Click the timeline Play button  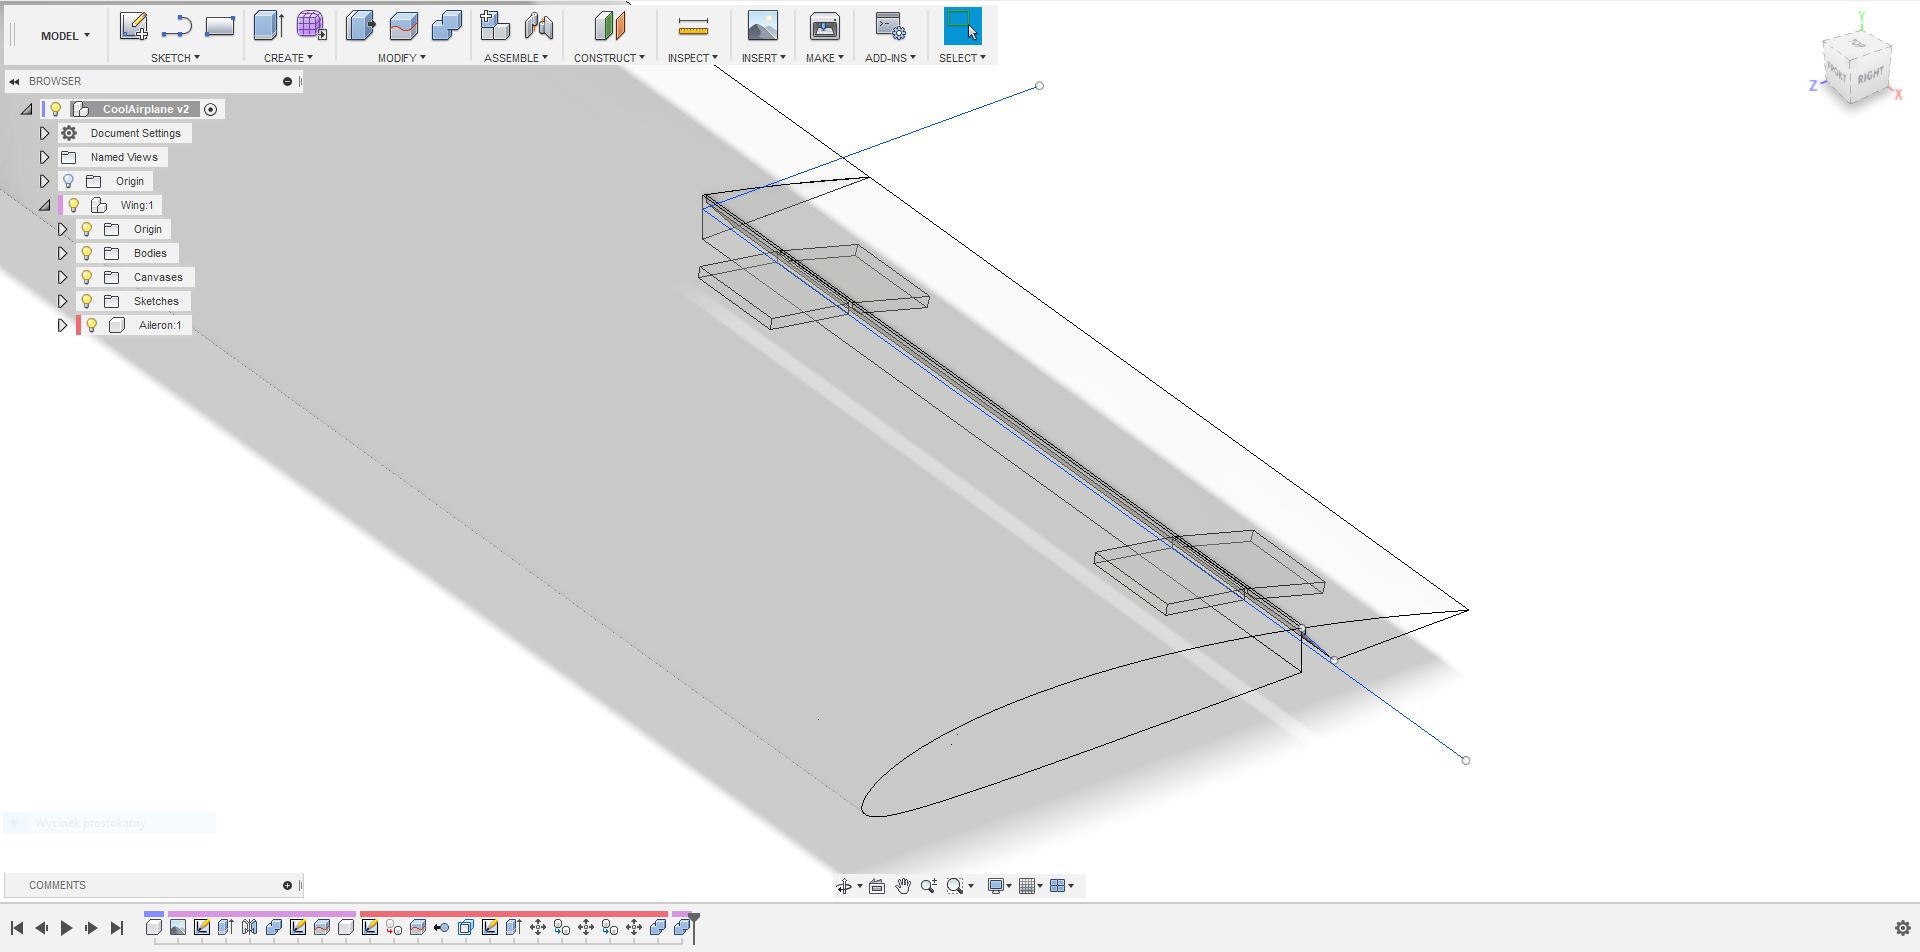coord(66,928)
